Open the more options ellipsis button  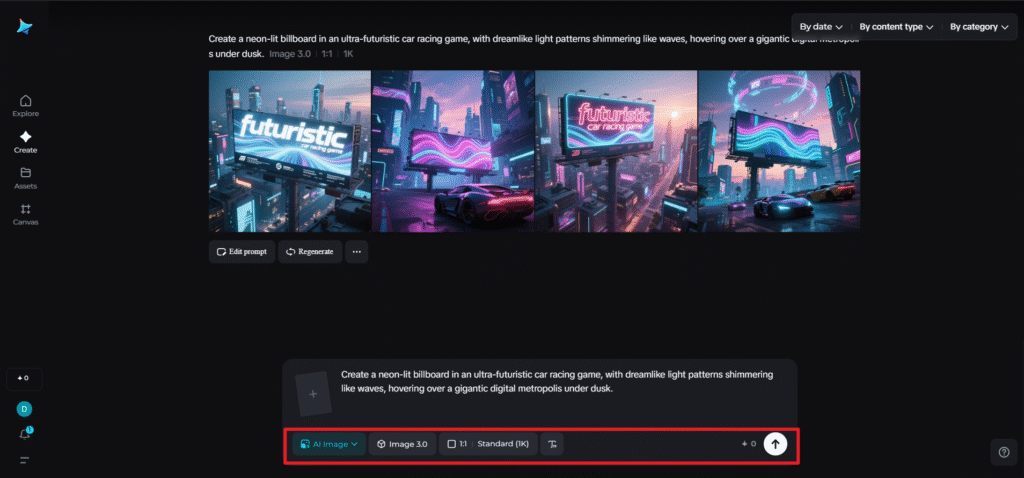[357, 251]
